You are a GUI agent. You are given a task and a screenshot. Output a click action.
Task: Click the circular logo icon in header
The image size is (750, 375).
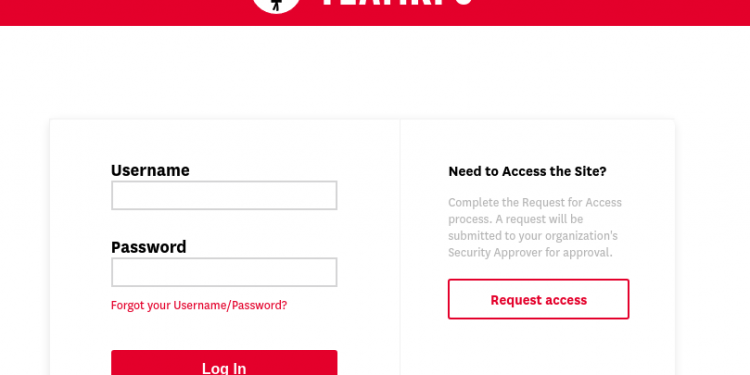[276, 6]
